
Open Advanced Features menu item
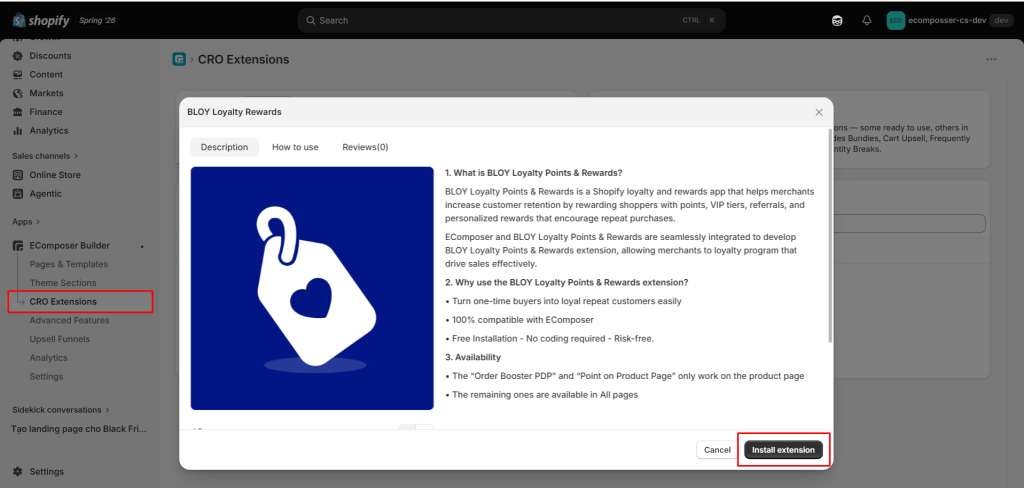click(x=69, y=320)
